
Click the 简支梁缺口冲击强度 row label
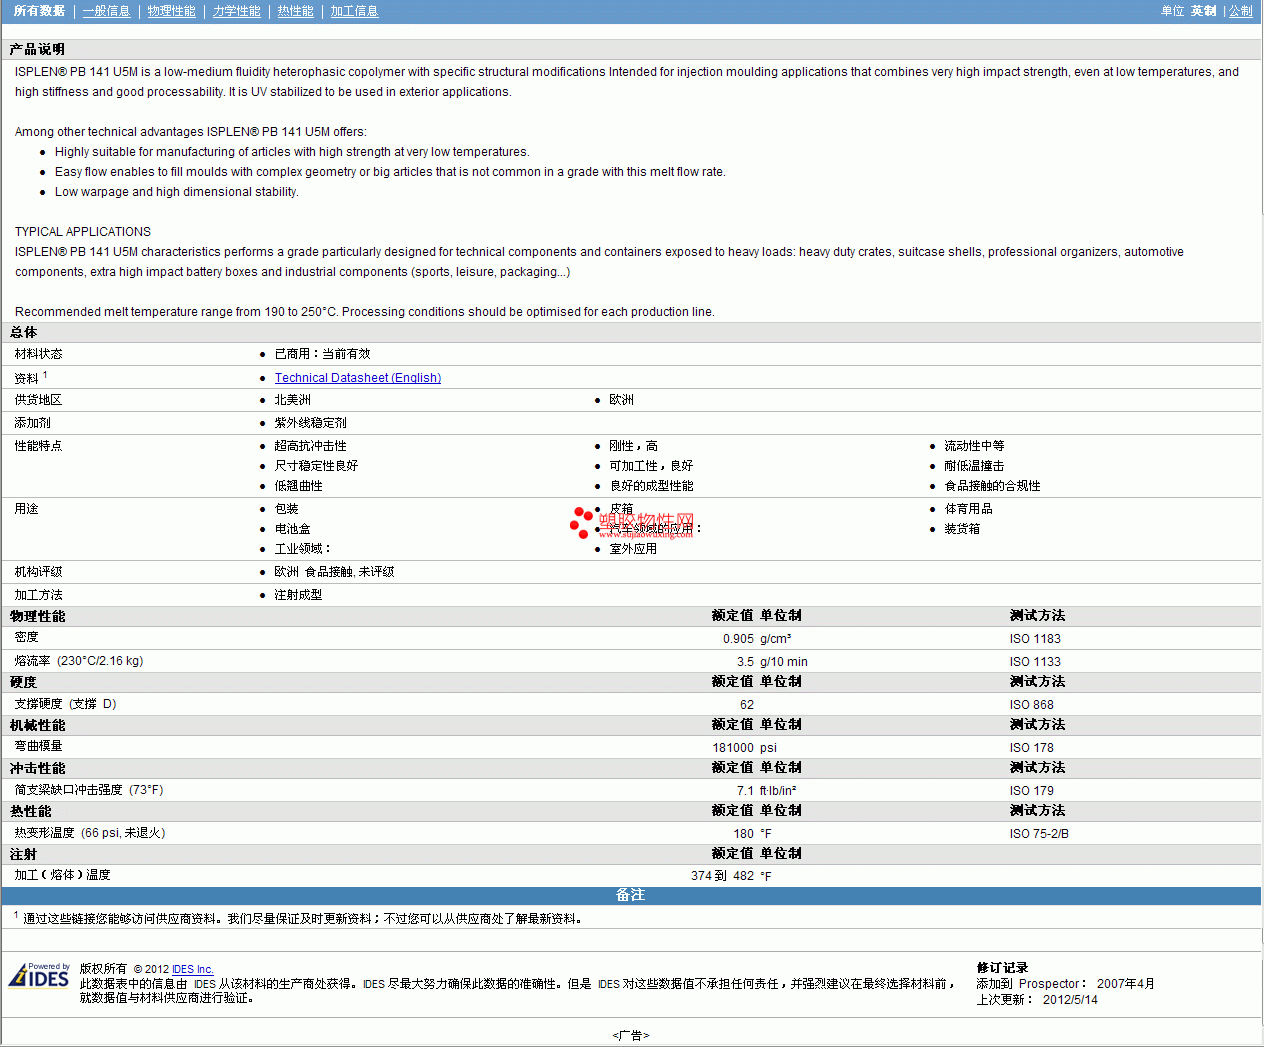tap(89, 790)
